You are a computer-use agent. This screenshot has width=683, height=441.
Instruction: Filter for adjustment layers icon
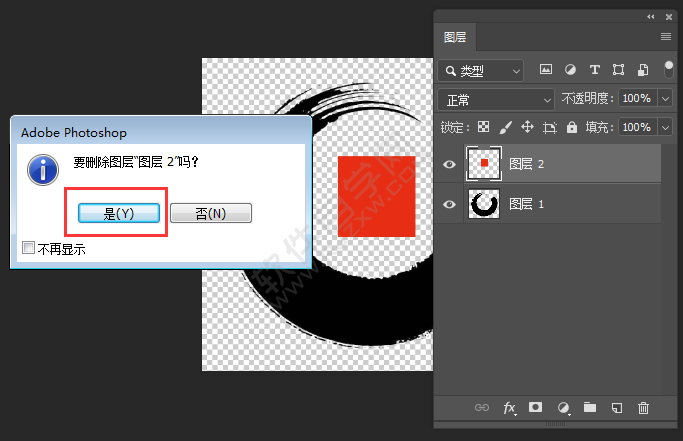(x=570, y=70)
